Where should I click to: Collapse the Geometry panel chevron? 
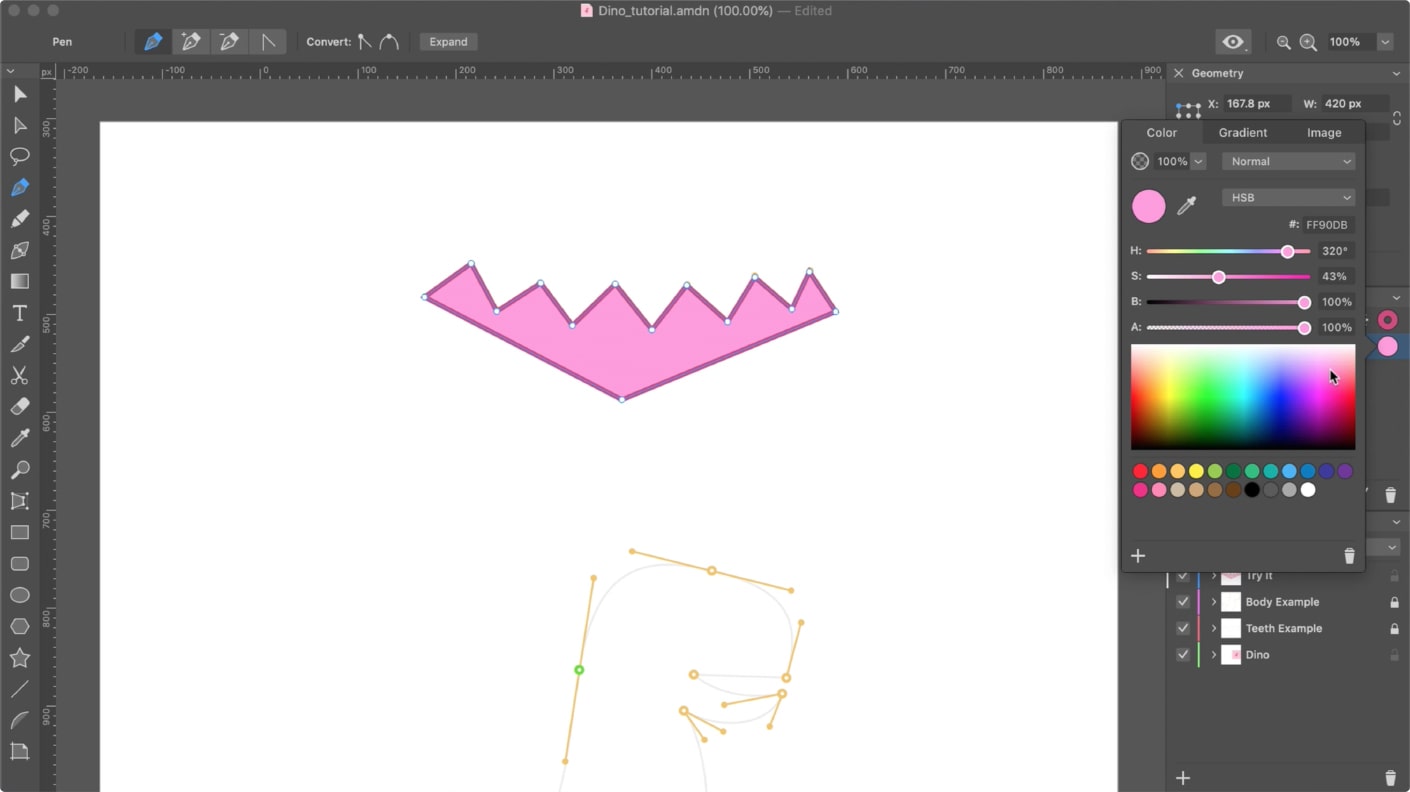point(1396,73)
